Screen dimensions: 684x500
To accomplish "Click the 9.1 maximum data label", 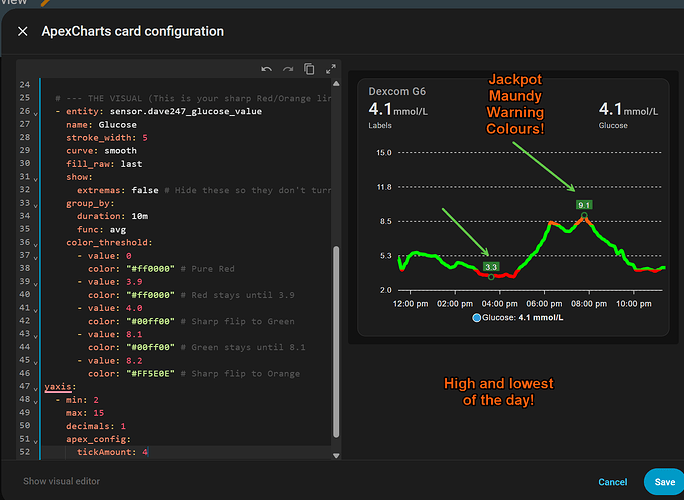I will (585, 205).
